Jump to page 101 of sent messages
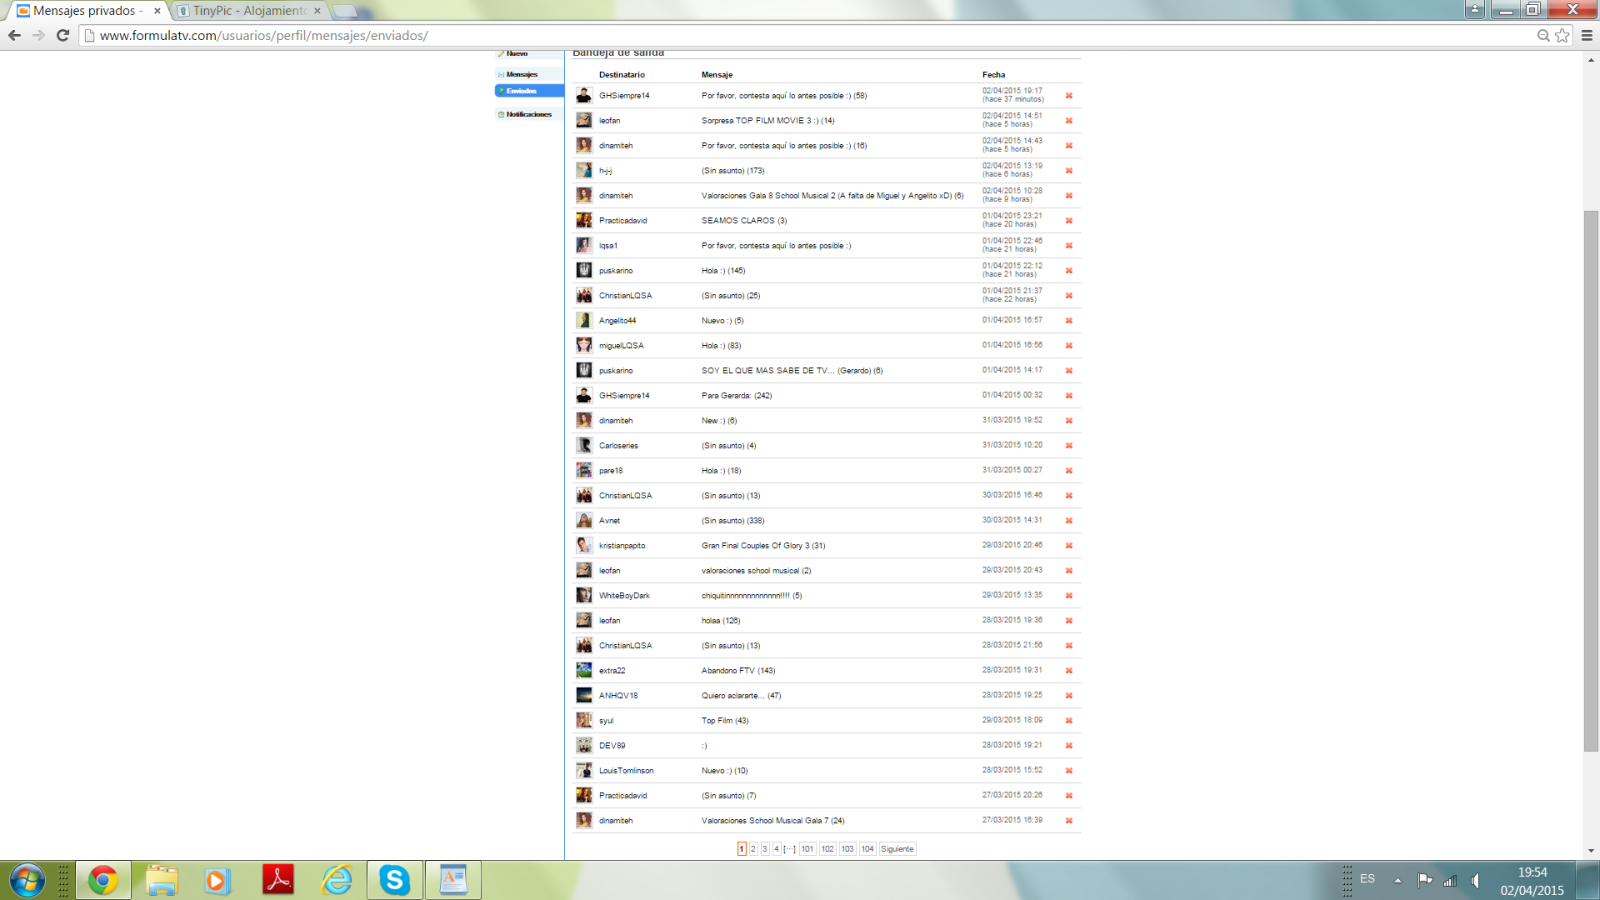 (x=807, y=849)
